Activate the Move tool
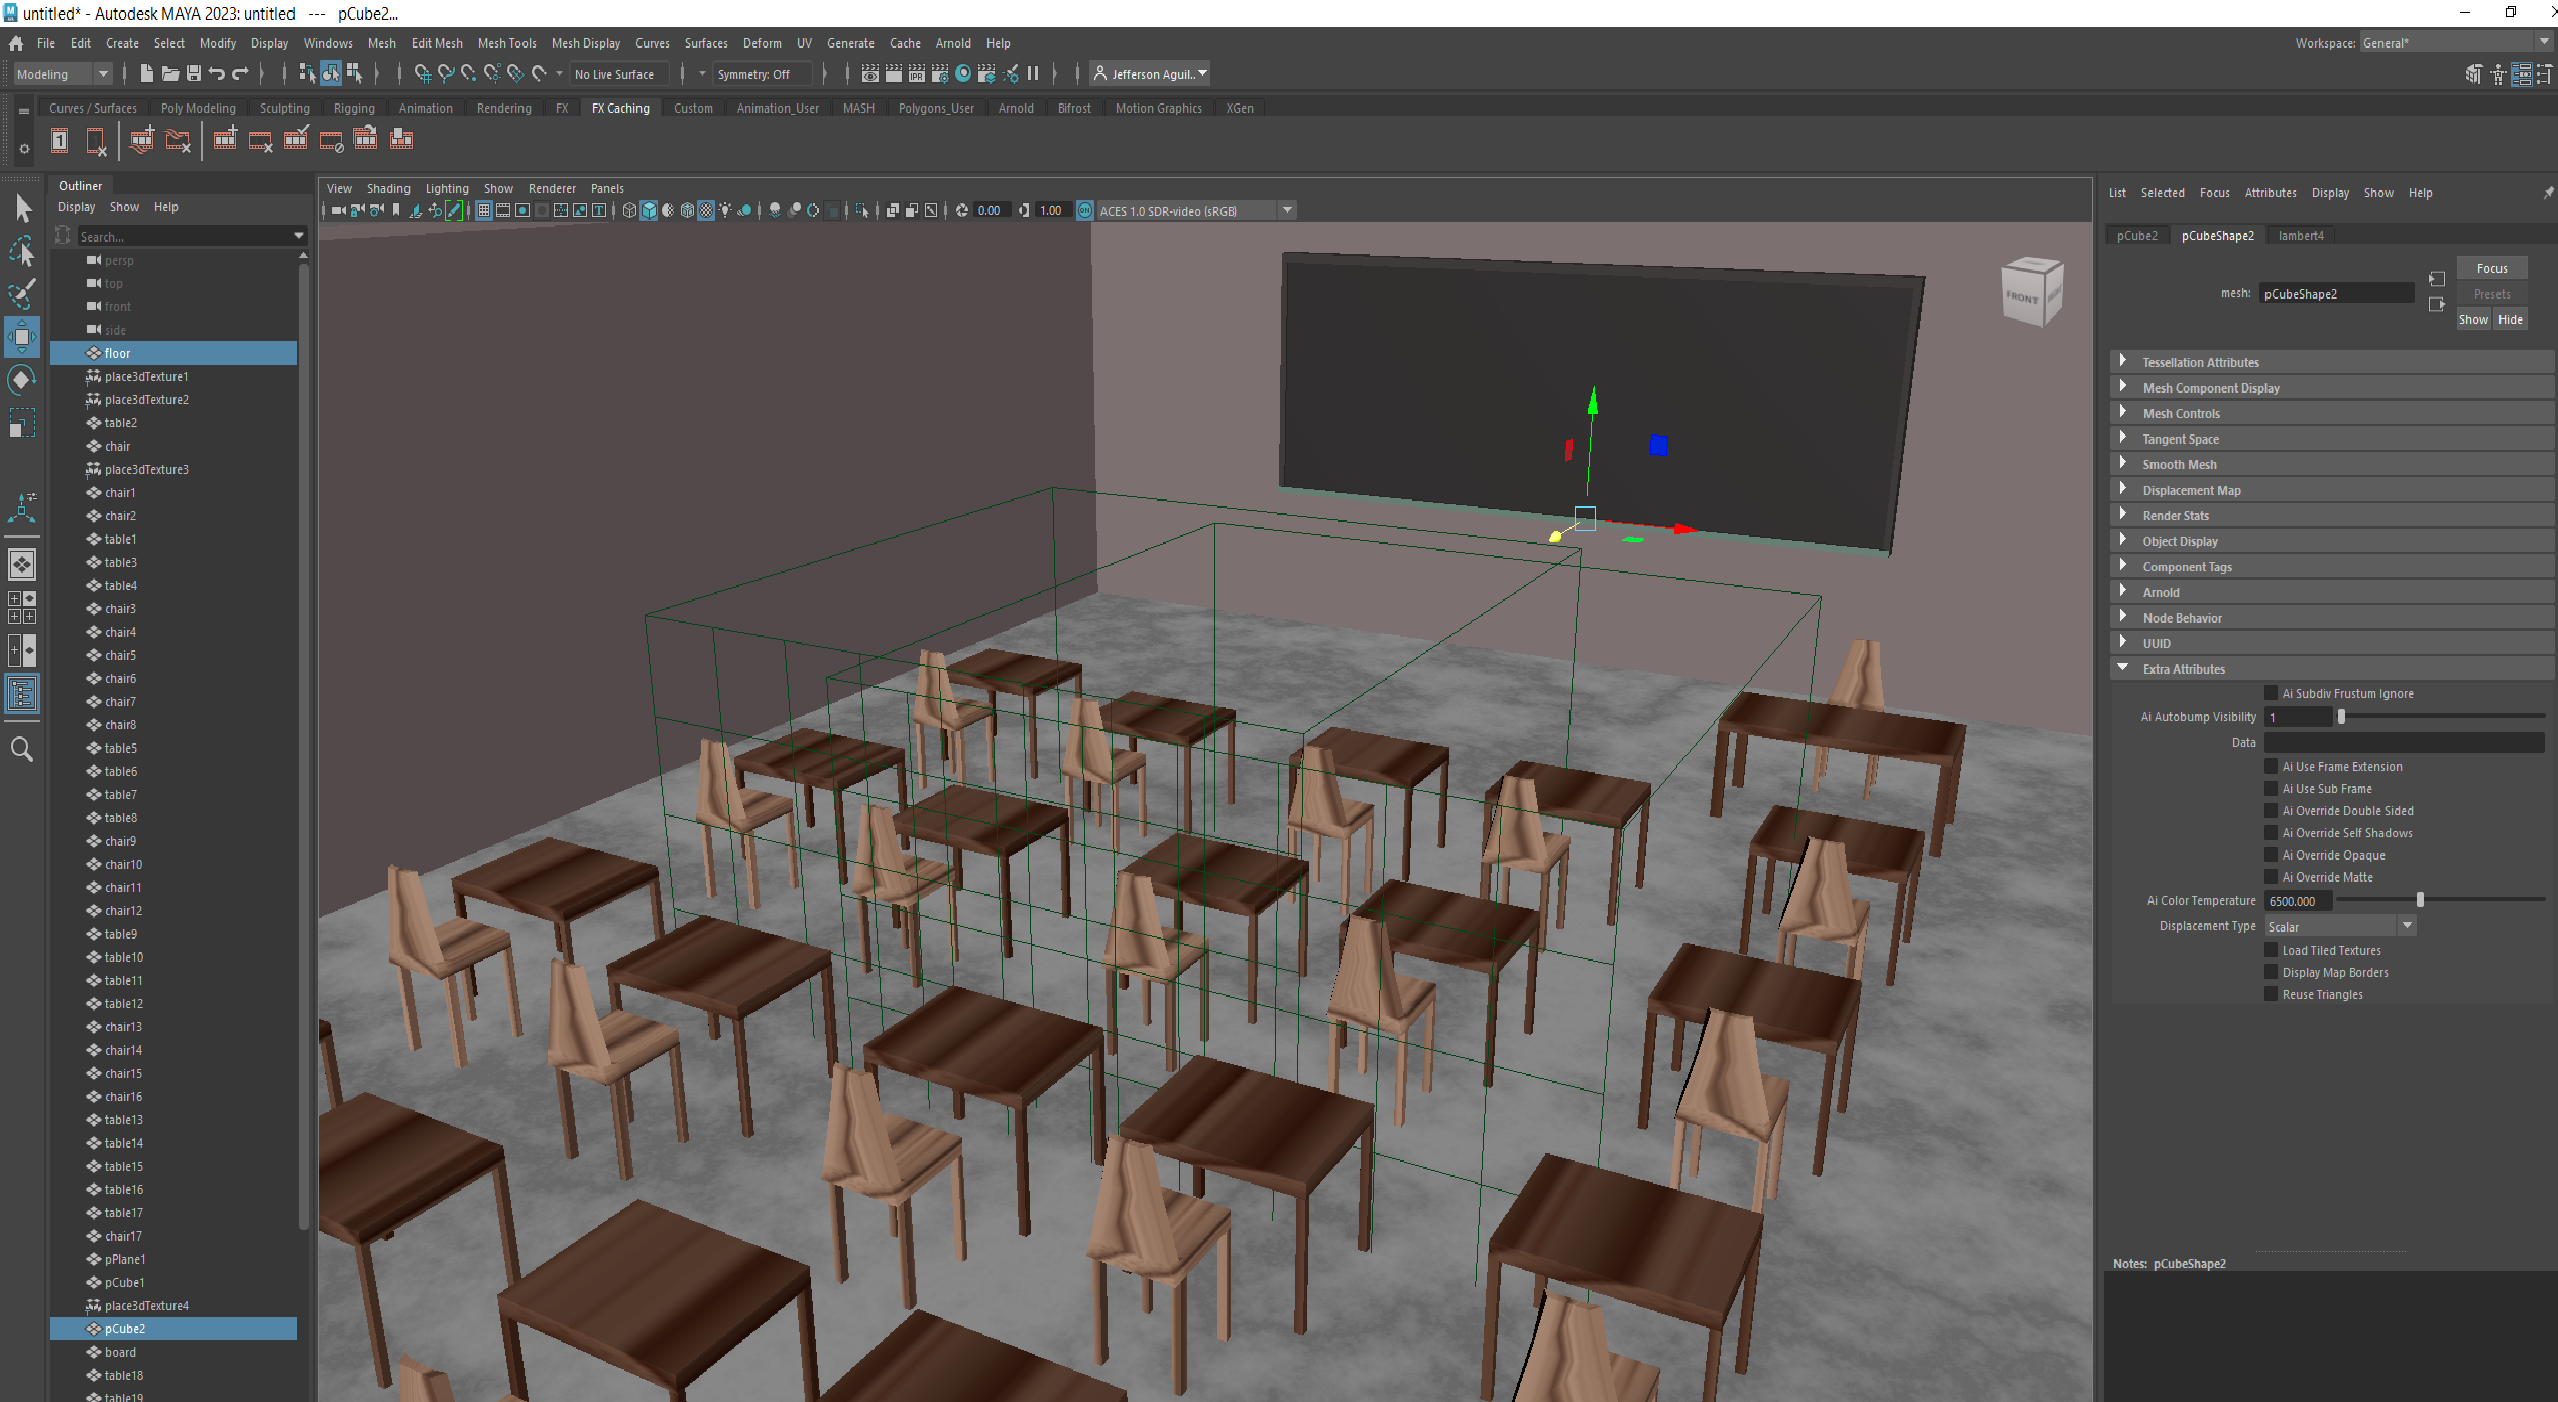The width and height of the screenshot is (2558, 1402). point(22,337)
